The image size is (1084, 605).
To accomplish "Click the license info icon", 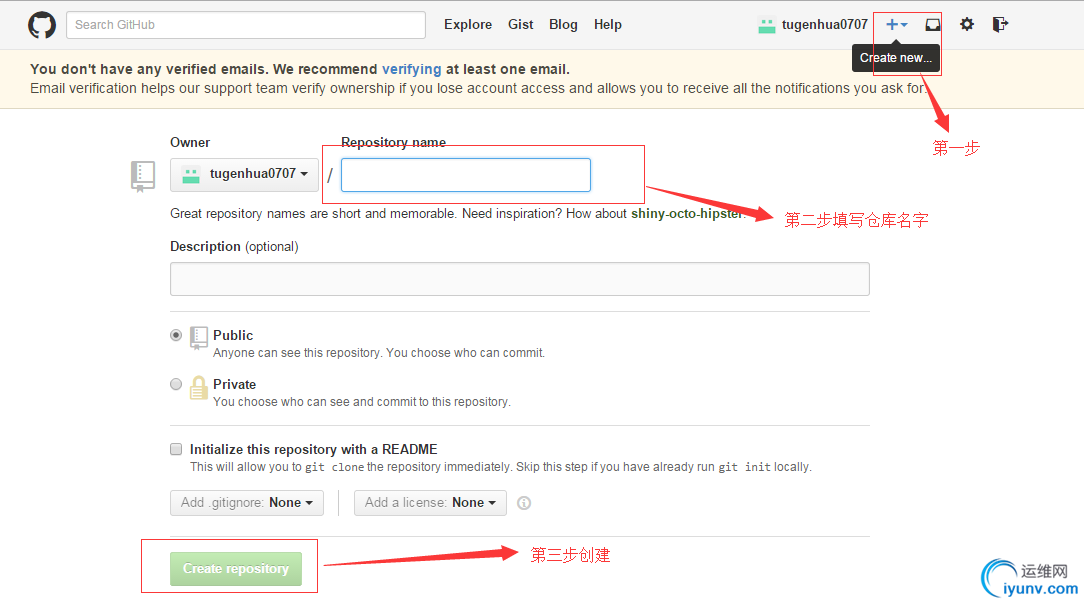I will click(524, 503).
